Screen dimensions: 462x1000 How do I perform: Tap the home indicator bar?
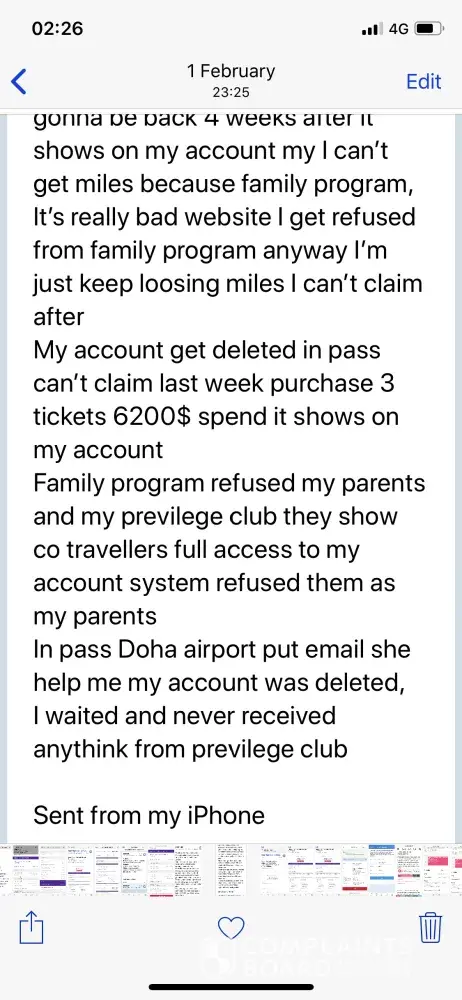231,987
